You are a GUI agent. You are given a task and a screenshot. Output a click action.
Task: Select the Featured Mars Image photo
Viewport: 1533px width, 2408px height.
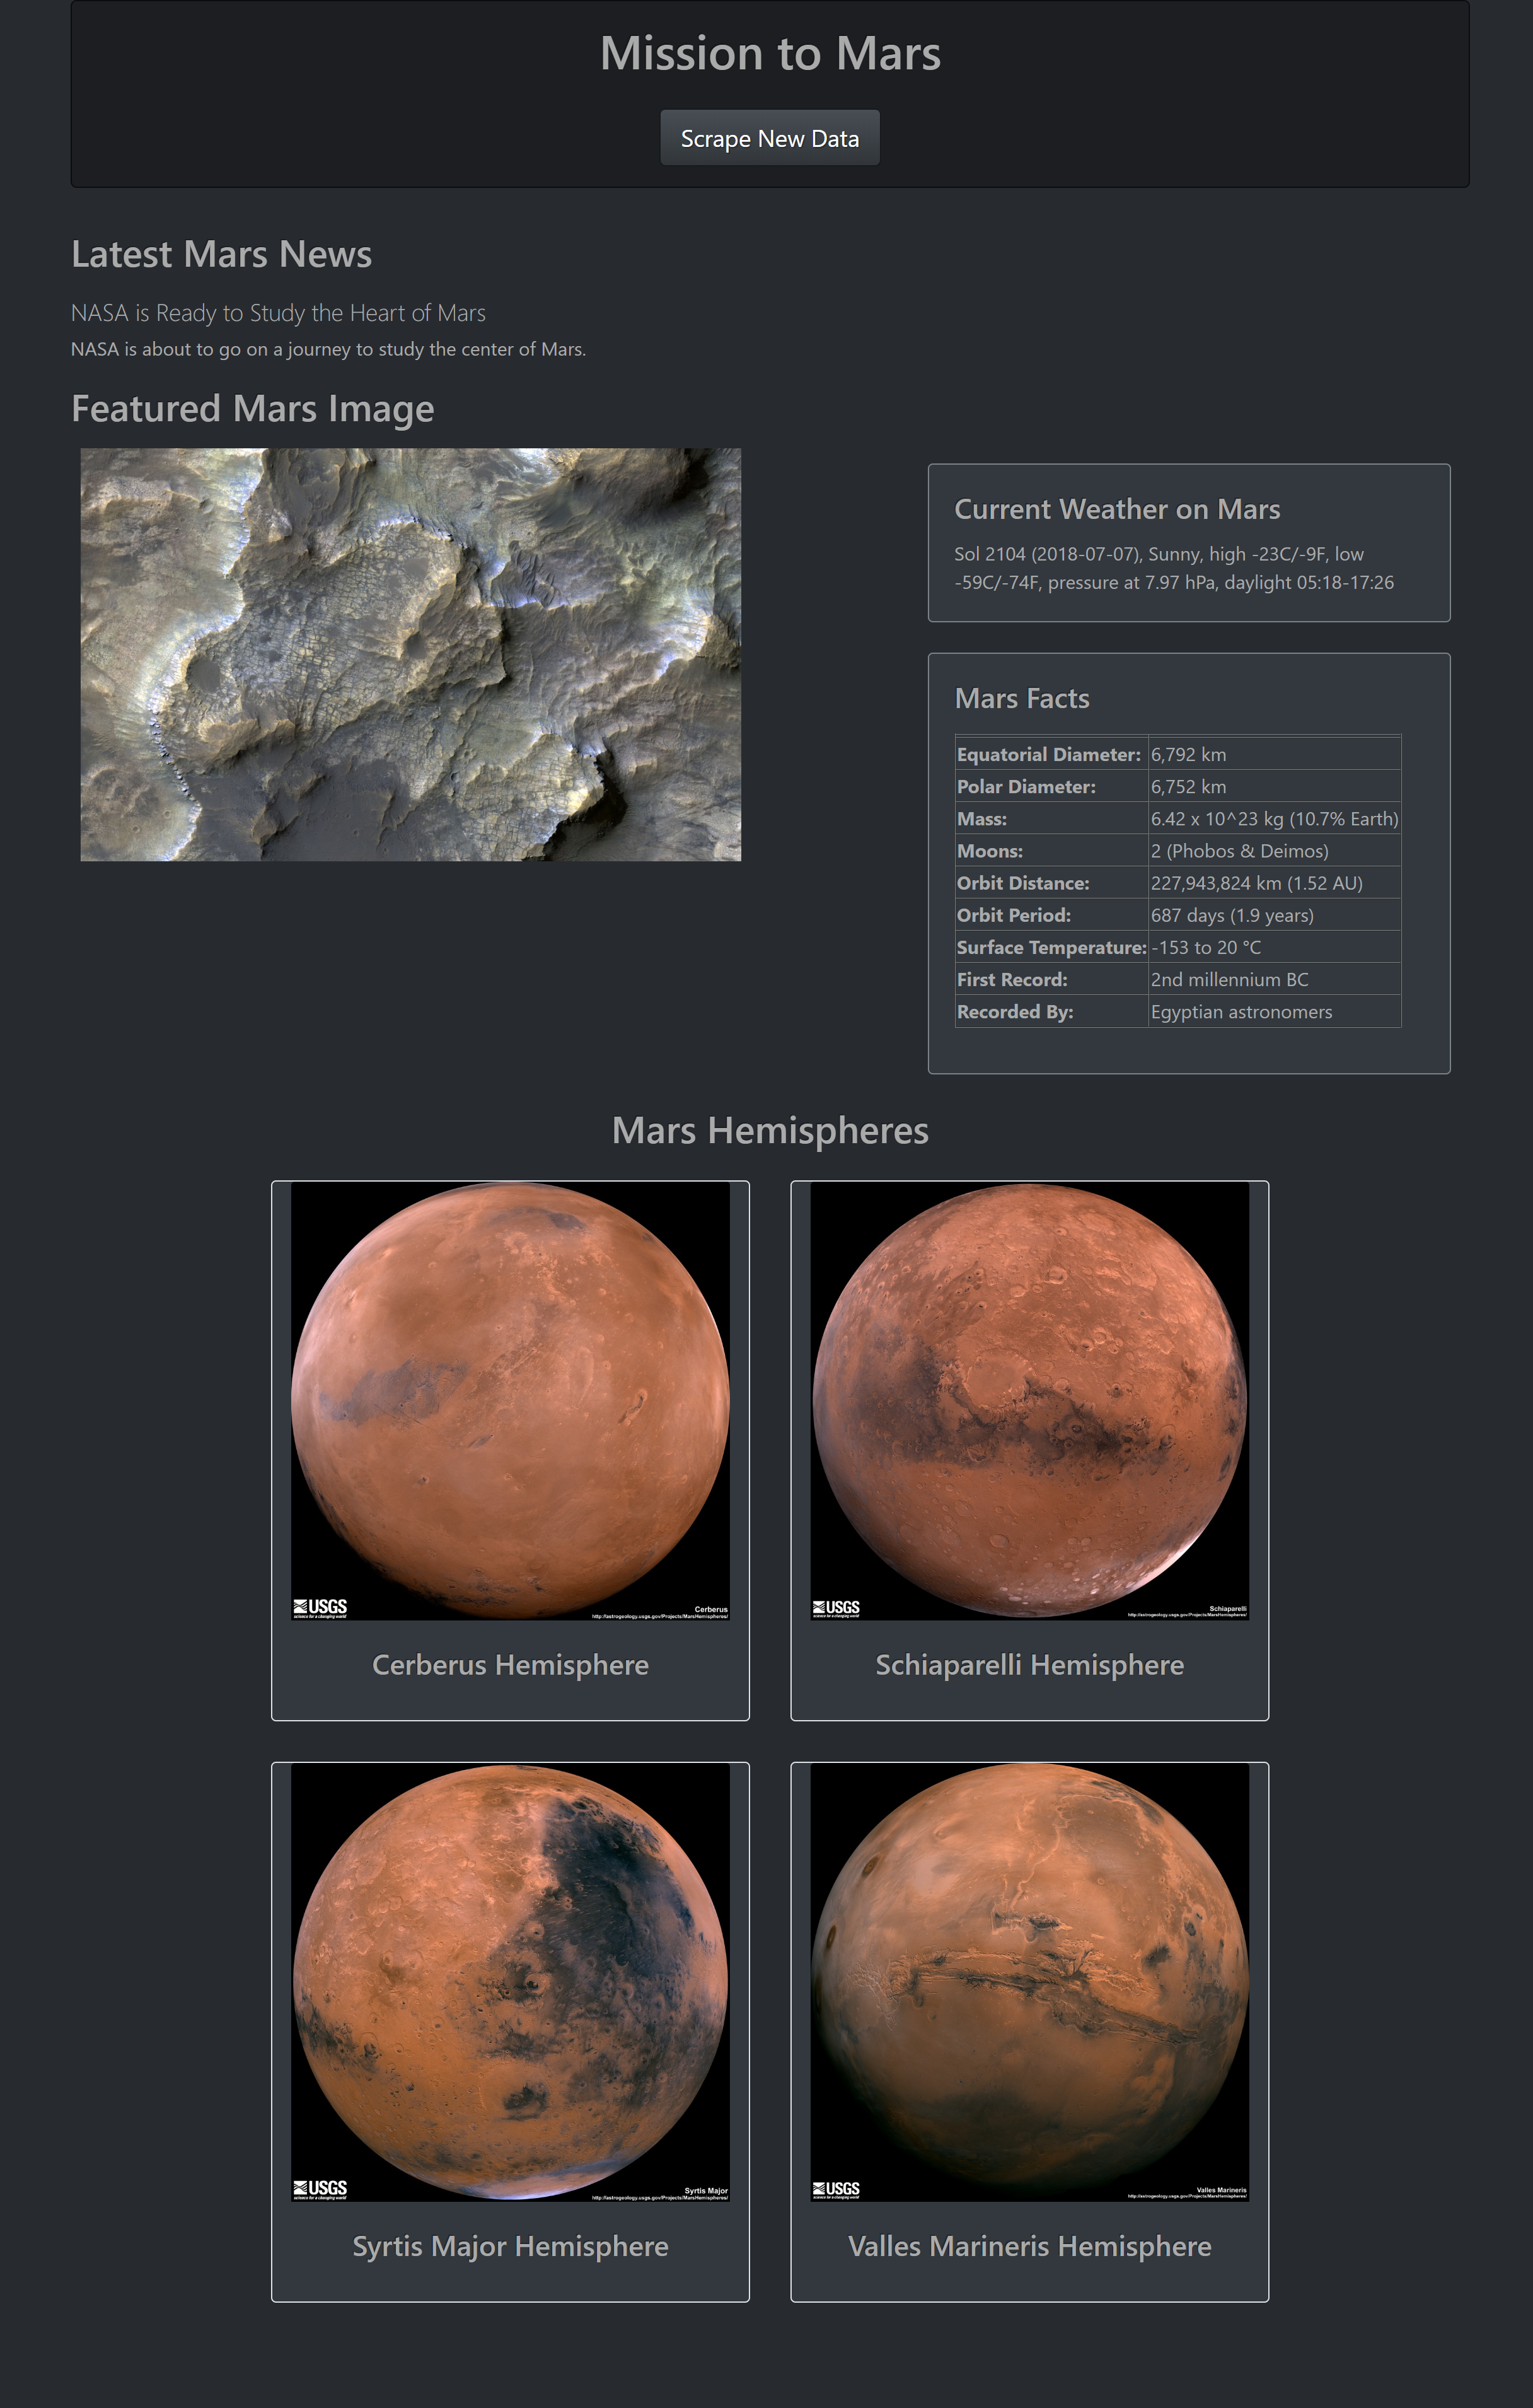pos(410,654)
